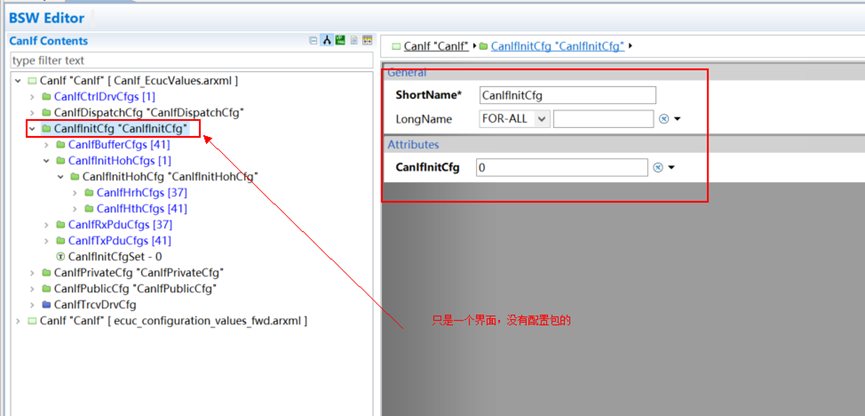The width and height of the screenshot is (865, 416).
Task: Open the dropdown arrow beside CanIfInitCfg value
Action: coord(672,167)
